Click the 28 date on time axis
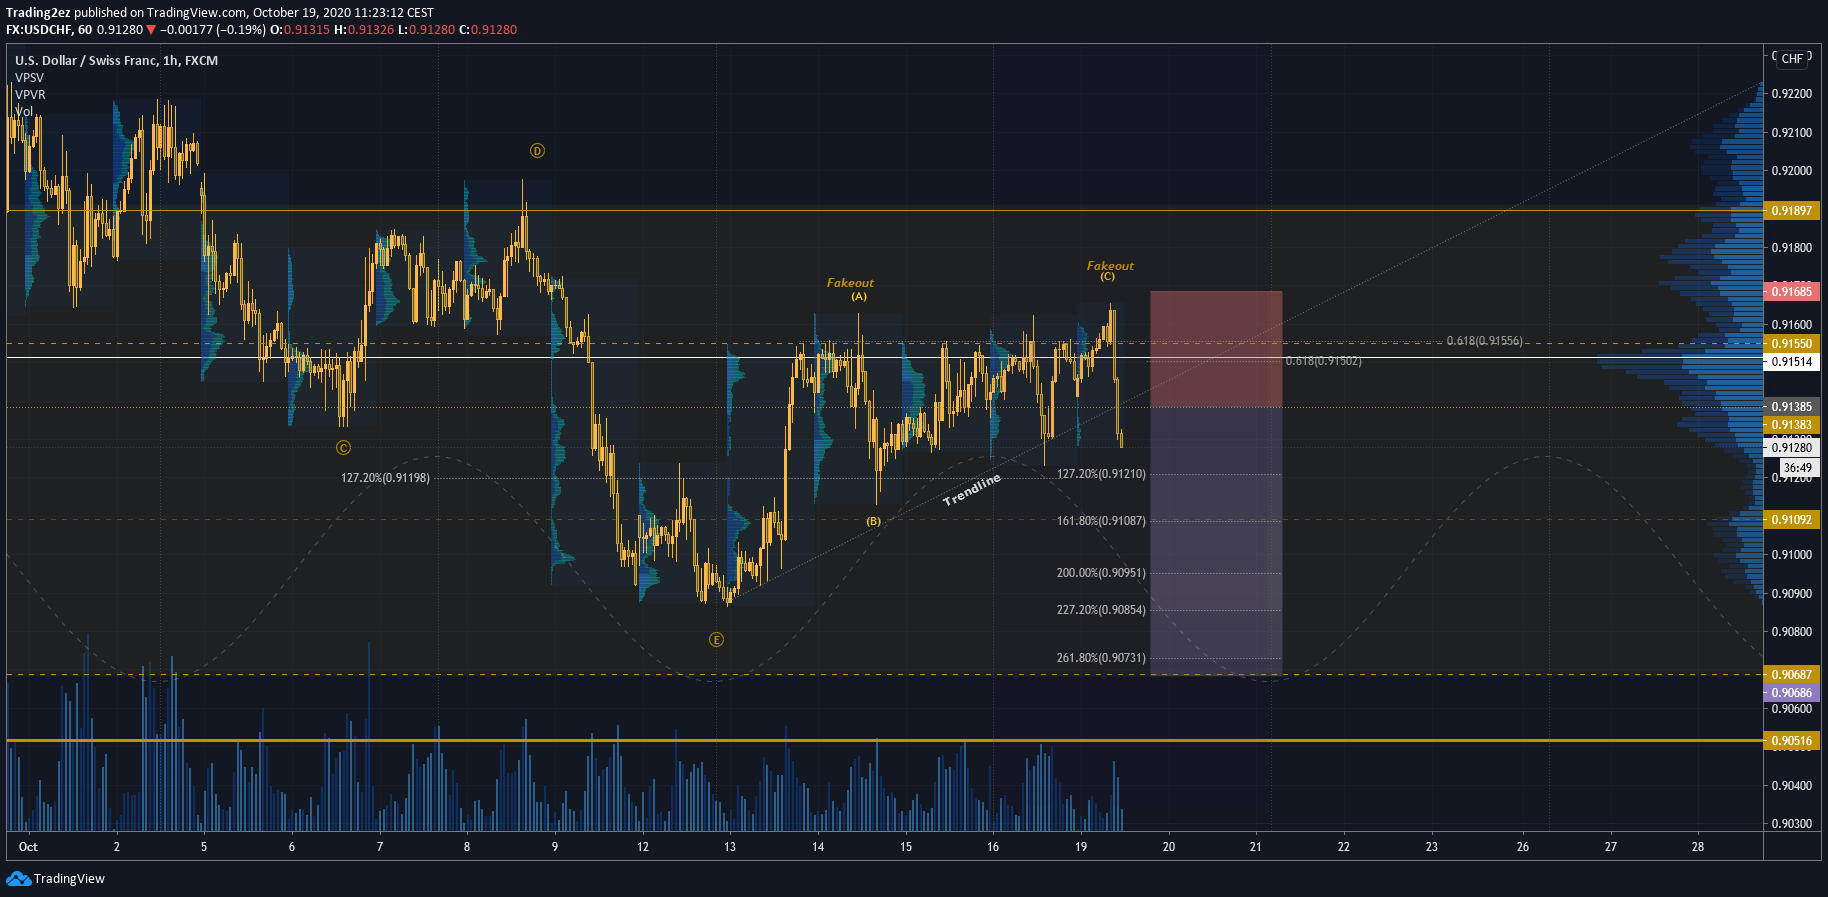The height and width of the screenshot is (897, 1828). point(1697,847)
